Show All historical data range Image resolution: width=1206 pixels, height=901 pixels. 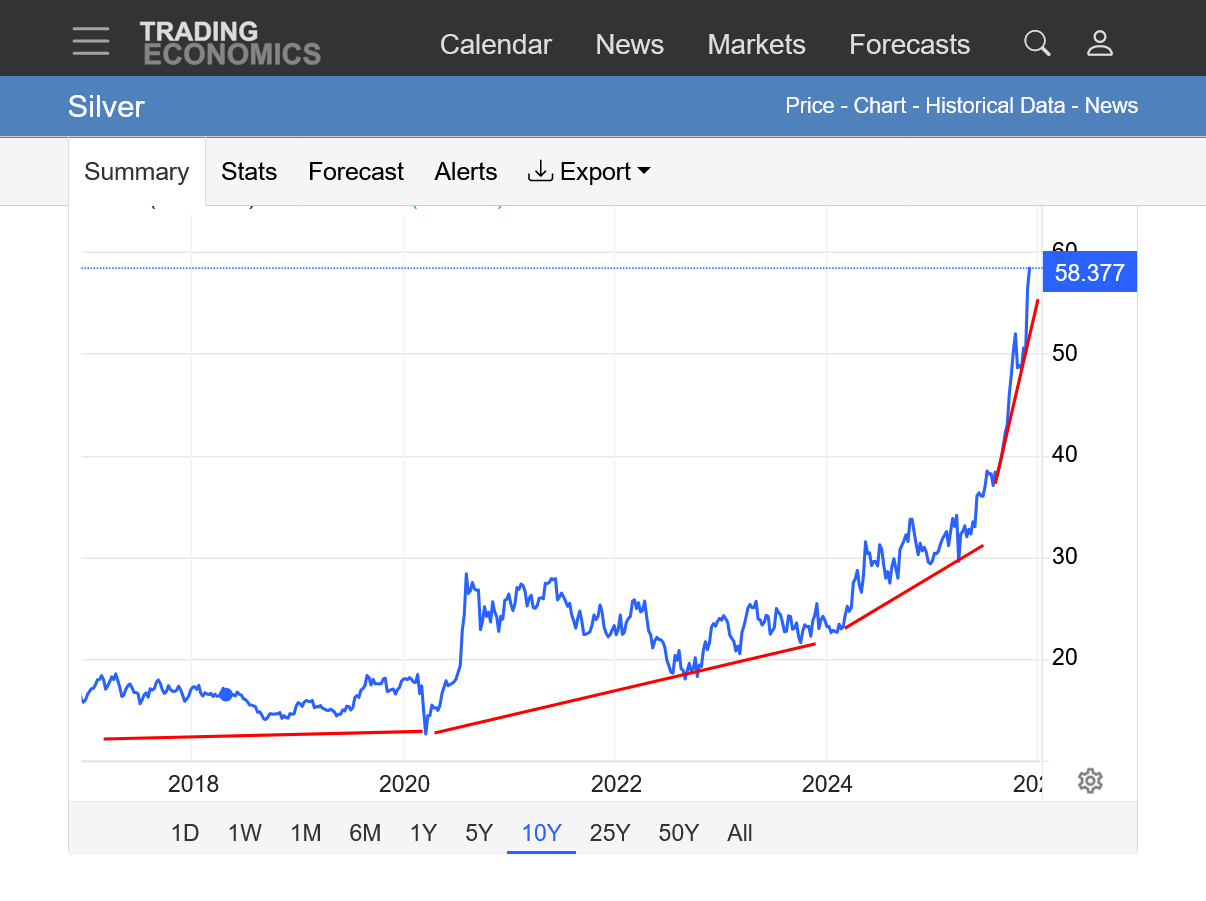(740, 833)
